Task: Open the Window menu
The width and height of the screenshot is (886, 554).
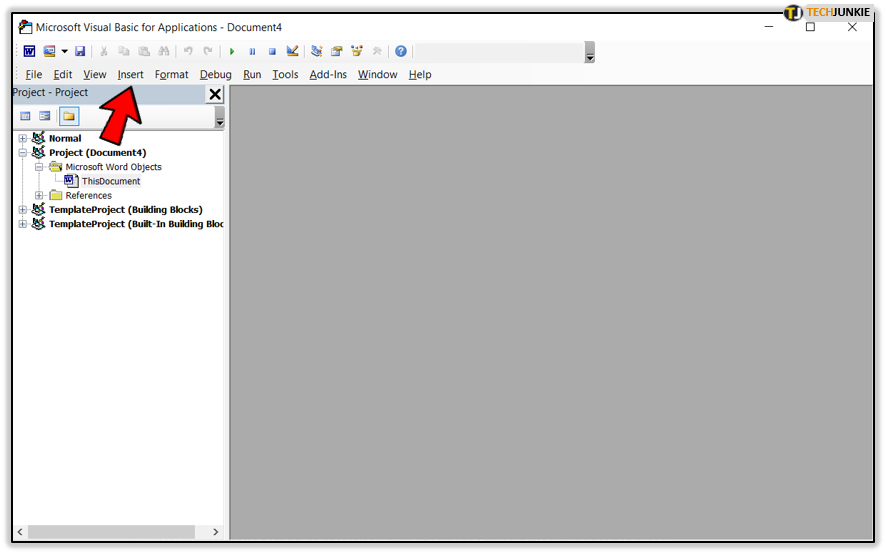Action: pos(377,75)
